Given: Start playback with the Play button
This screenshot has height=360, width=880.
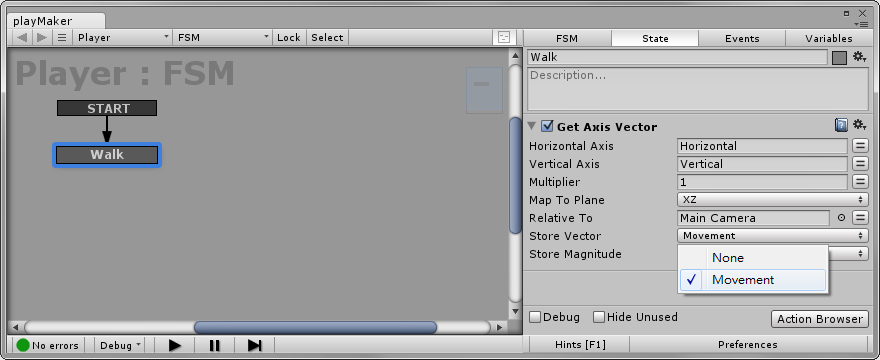Looking at the screenshot, I should pos(175,345).
